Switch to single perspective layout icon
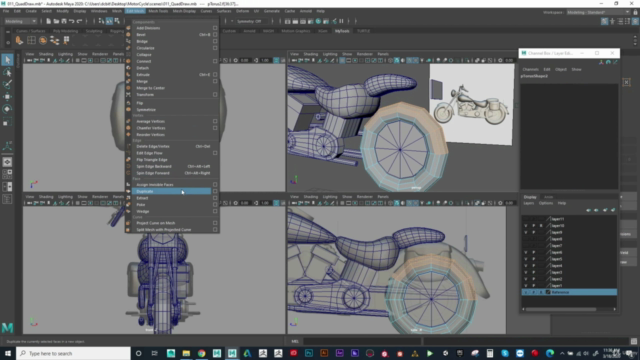Image resolution: width=640 pixels, height=360 pixels. click(x=7, y=162)
